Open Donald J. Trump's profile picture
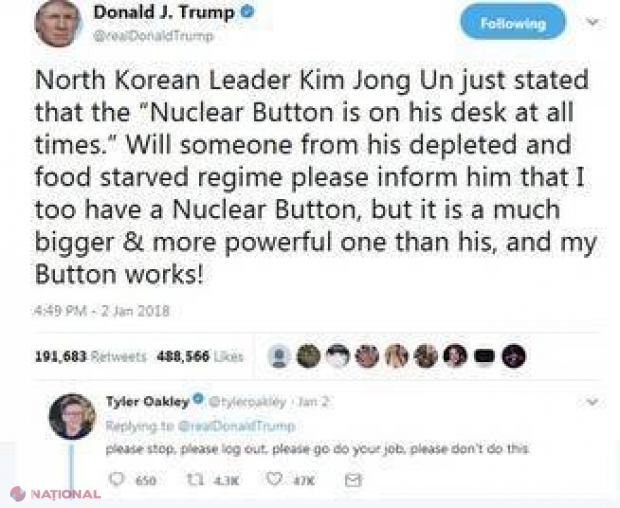 (x=58, y=23)
